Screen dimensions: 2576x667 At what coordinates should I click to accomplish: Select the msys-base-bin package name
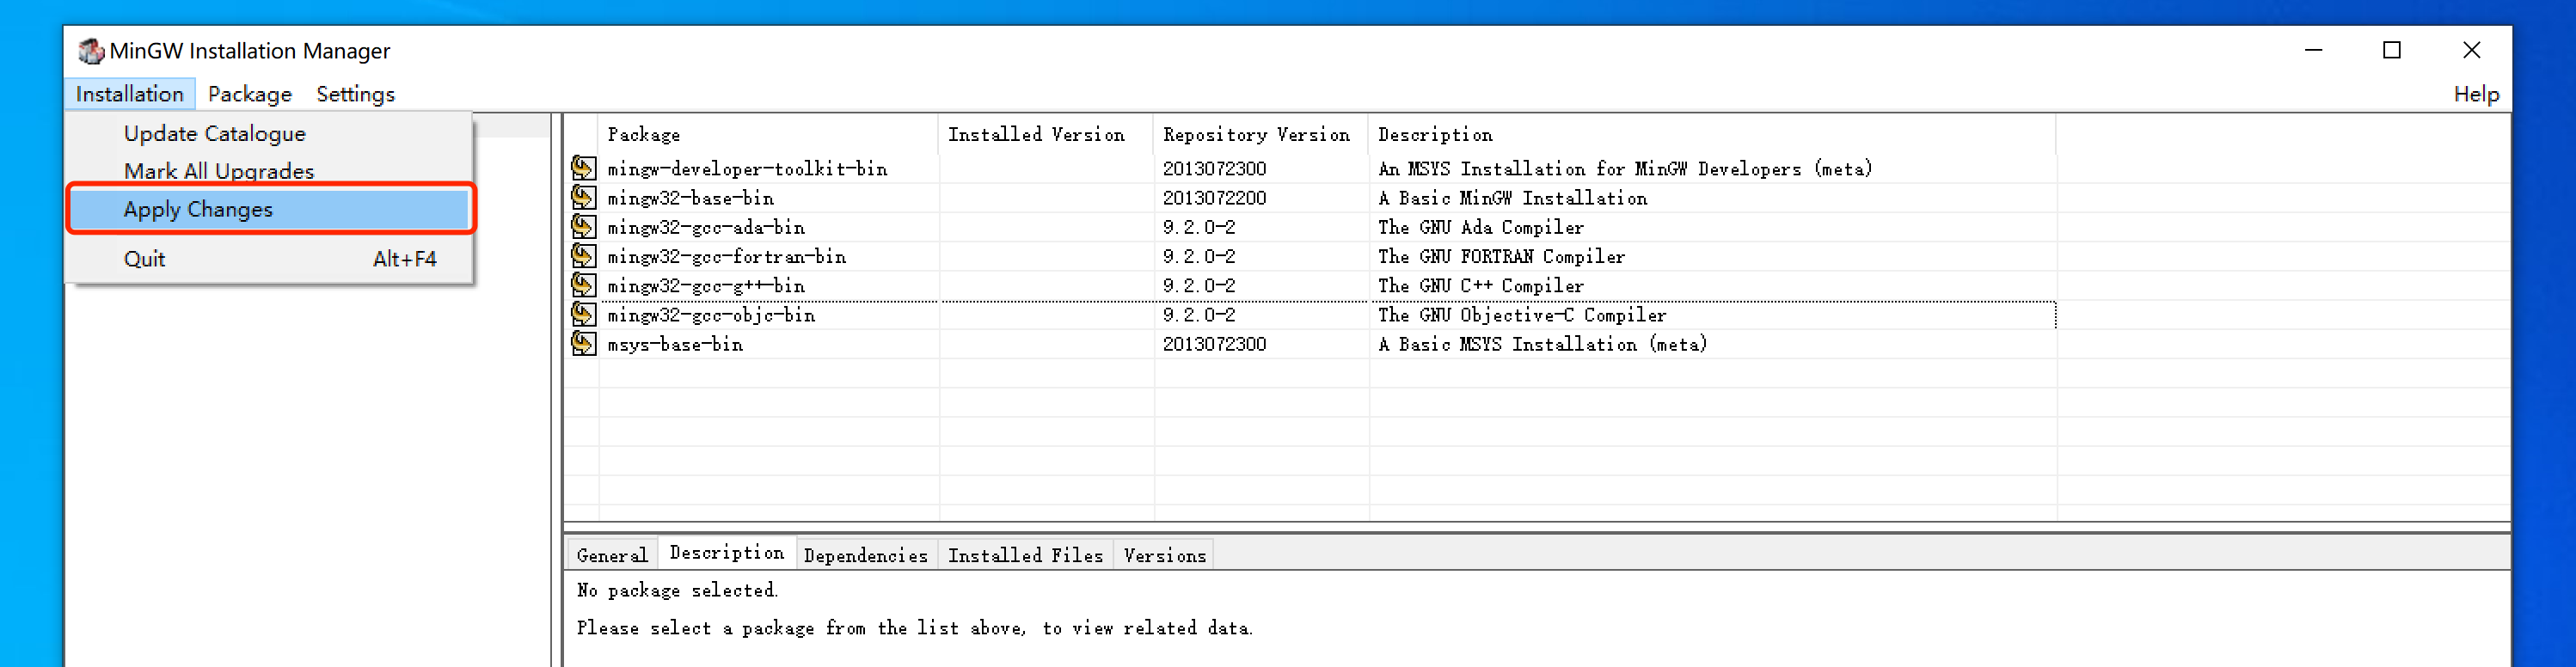point(675,343)
